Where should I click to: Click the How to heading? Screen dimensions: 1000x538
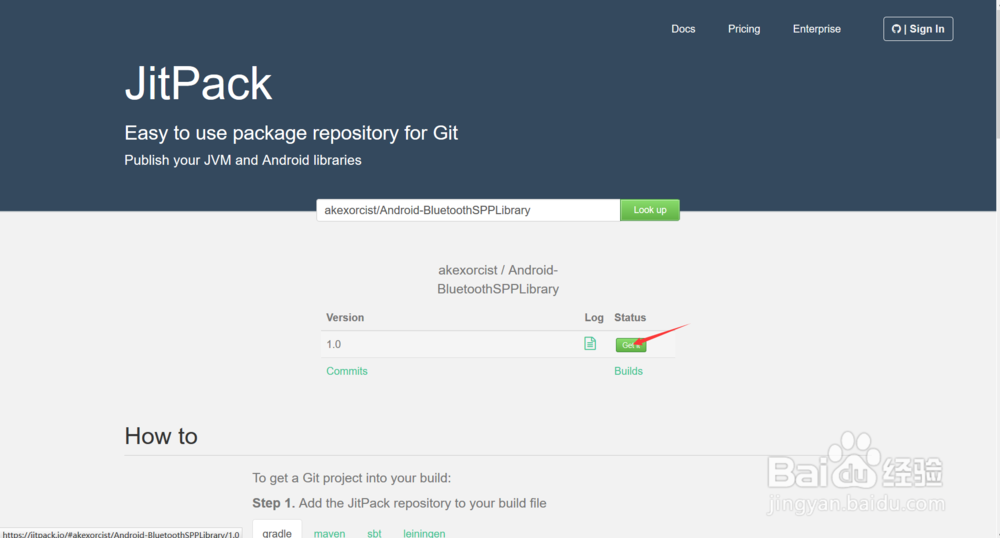pos(161,436)
